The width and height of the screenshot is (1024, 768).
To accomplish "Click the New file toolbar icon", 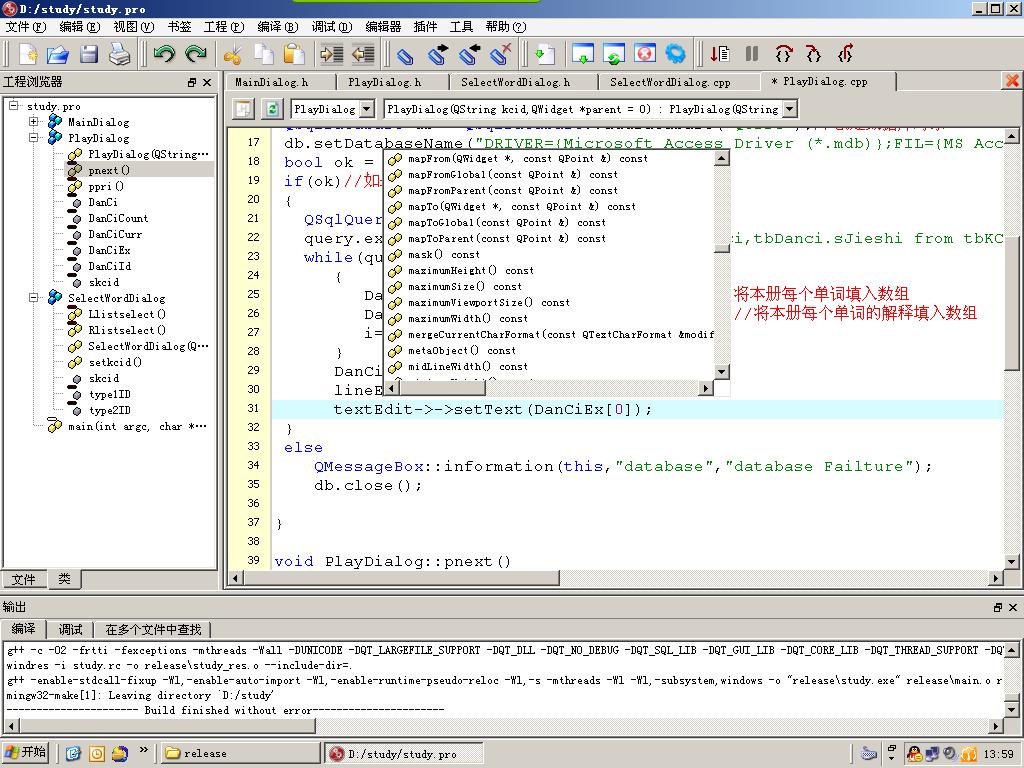I will pos(27,54).
